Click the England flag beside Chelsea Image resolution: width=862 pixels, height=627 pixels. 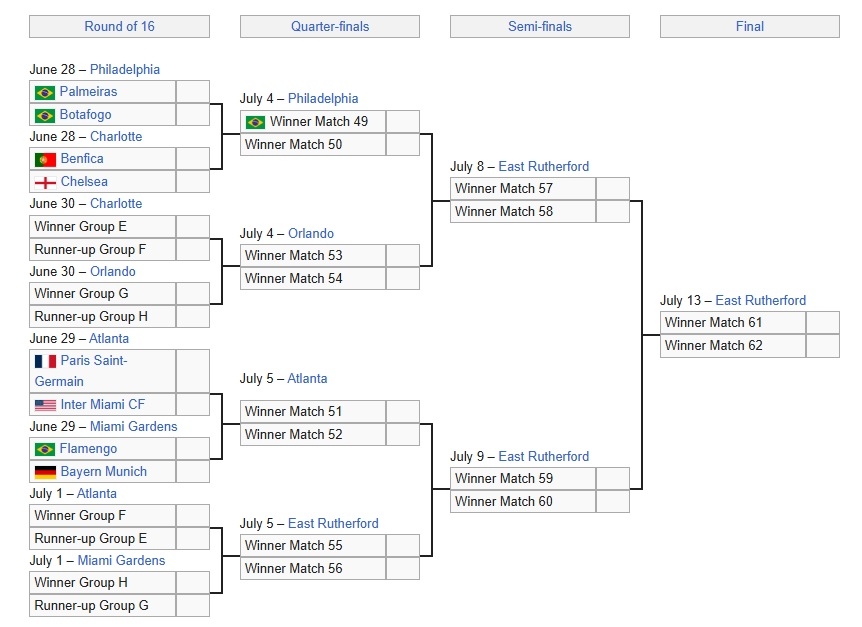point(45,182)
